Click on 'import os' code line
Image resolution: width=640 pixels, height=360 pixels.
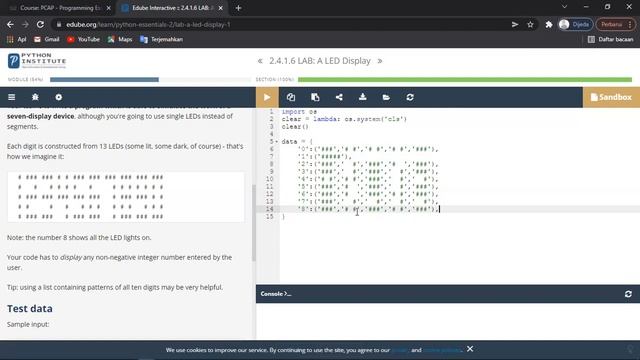299,111
